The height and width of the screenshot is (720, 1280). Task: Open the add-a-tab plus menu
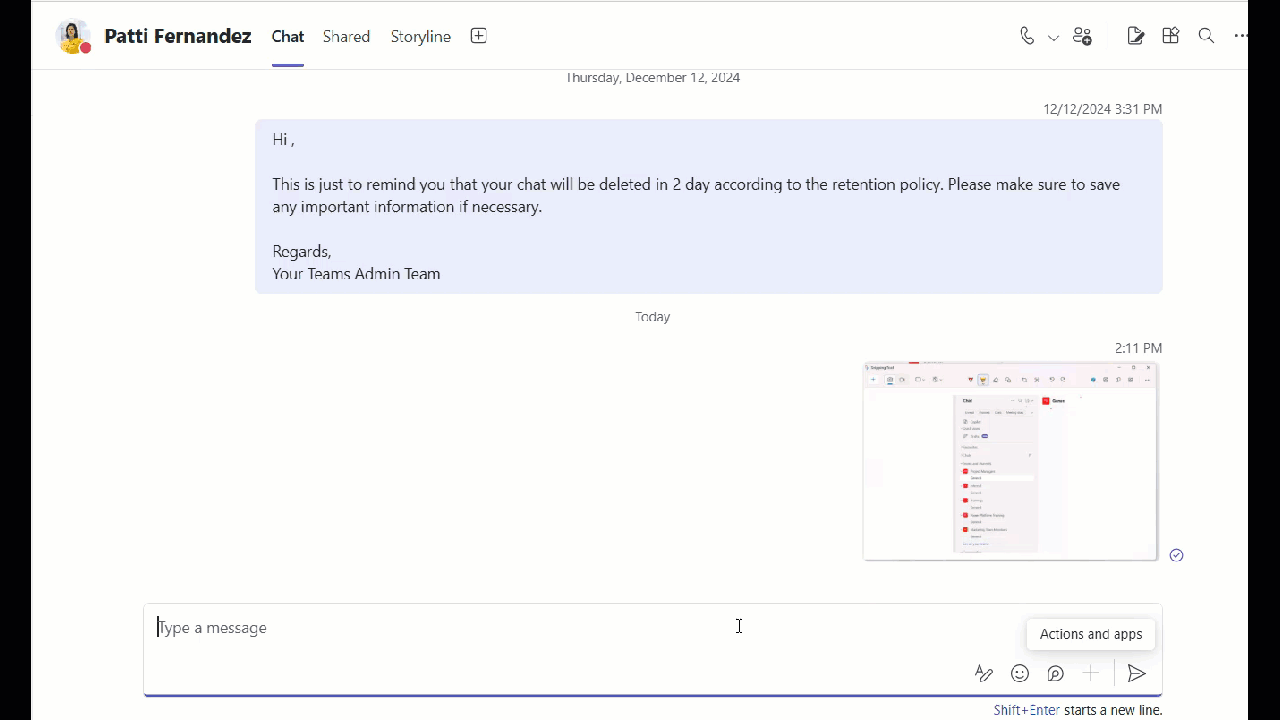point(478,36)
